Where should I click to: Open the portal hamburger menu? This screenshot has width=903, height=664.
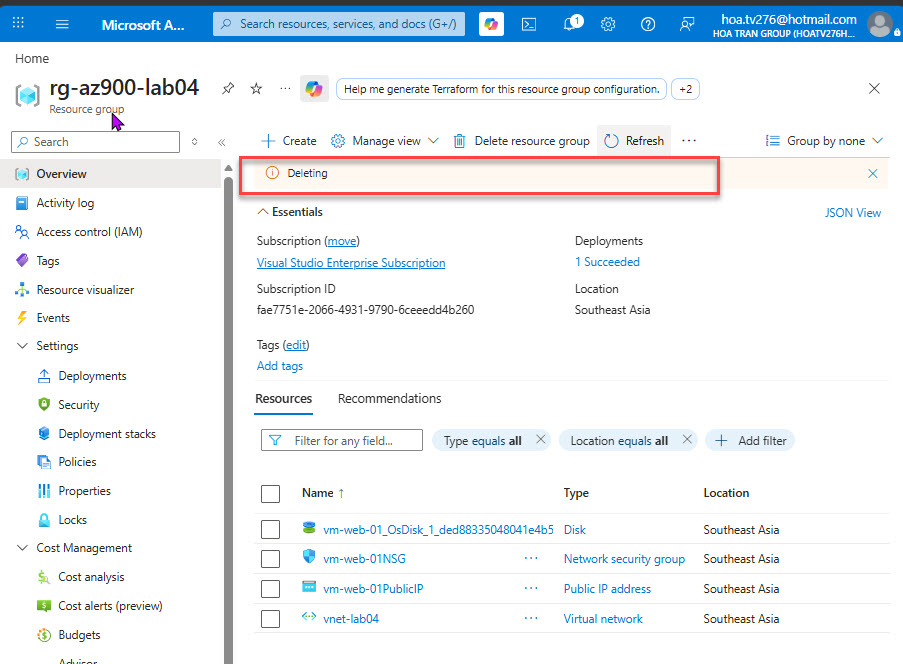(62, 24)
